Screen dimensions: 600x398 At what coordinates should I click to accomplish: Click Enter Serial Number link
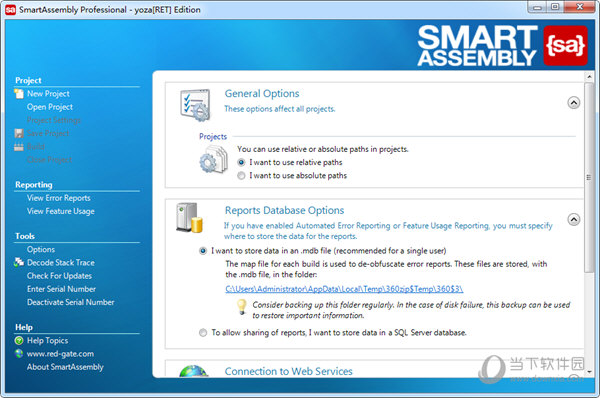(61, 289)
